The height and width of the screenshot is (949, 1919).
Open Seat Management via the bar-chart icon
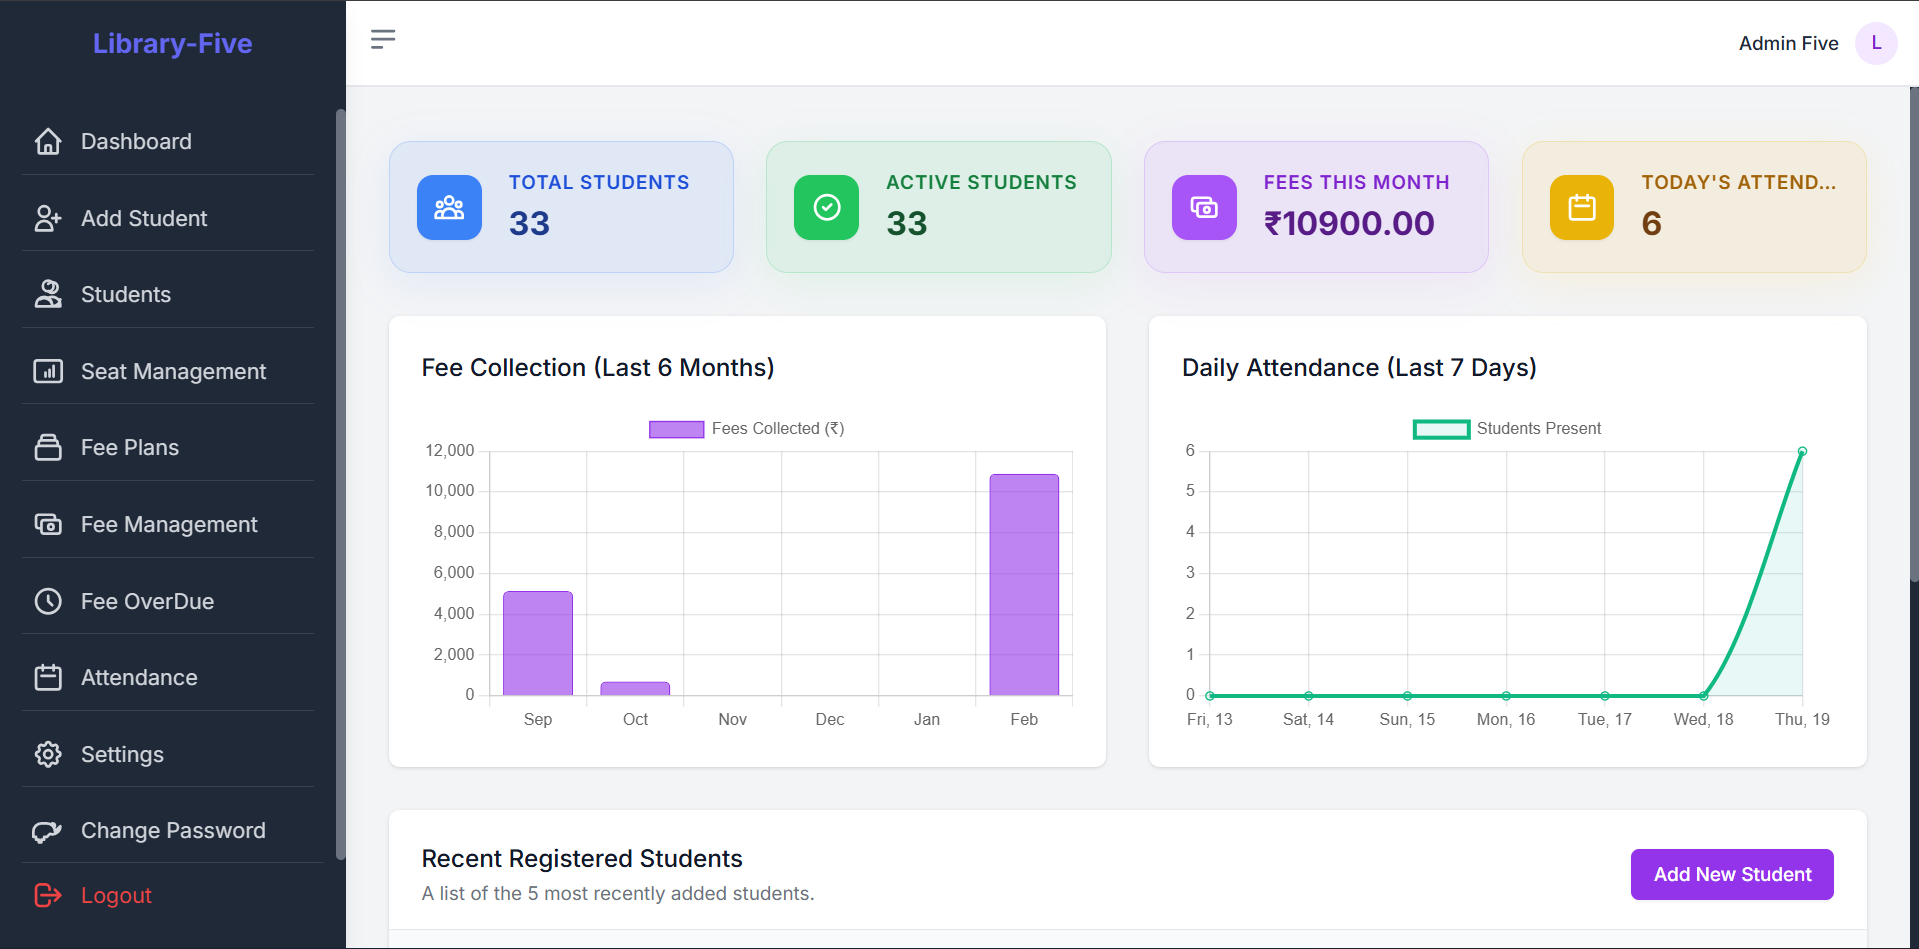click(48, 370)
